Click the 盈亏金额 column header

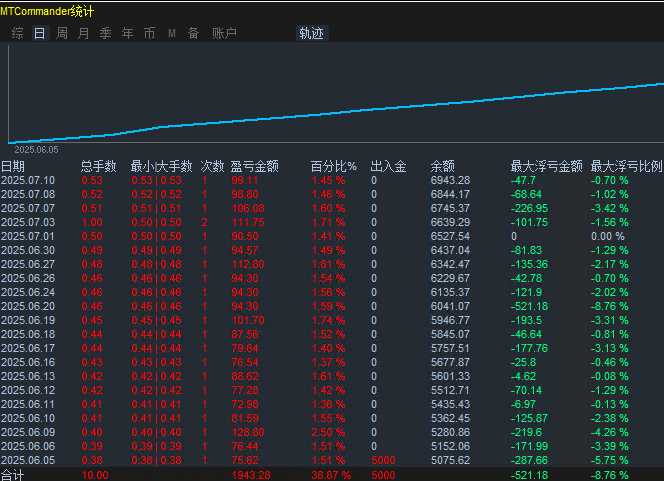tap(255, 166)
